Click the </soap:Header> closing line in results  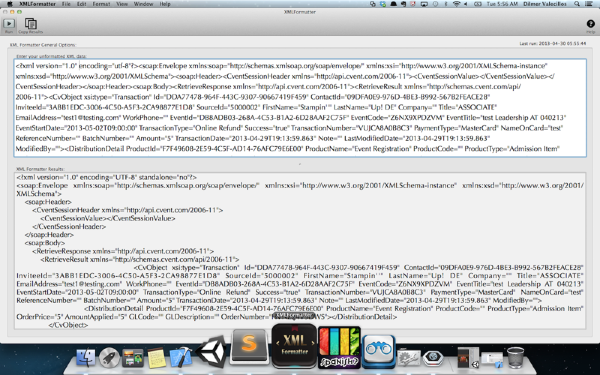(x=49, y=235)
